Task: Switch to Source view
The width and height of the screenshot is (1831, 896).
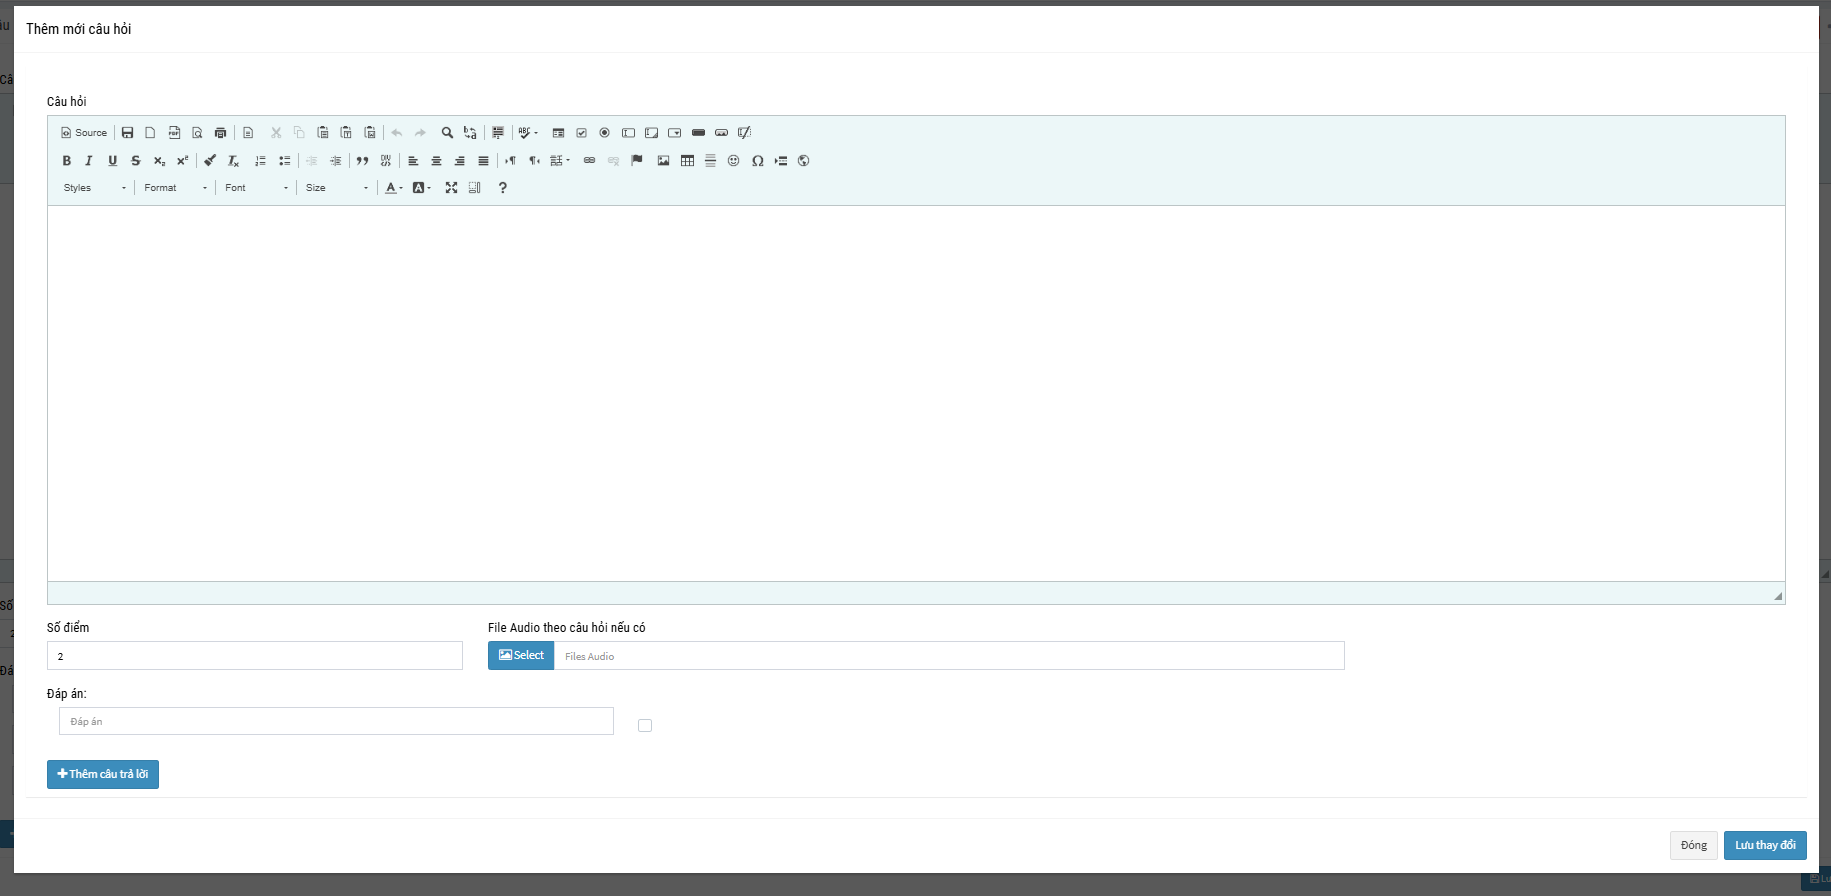Action: click(84, 133)
